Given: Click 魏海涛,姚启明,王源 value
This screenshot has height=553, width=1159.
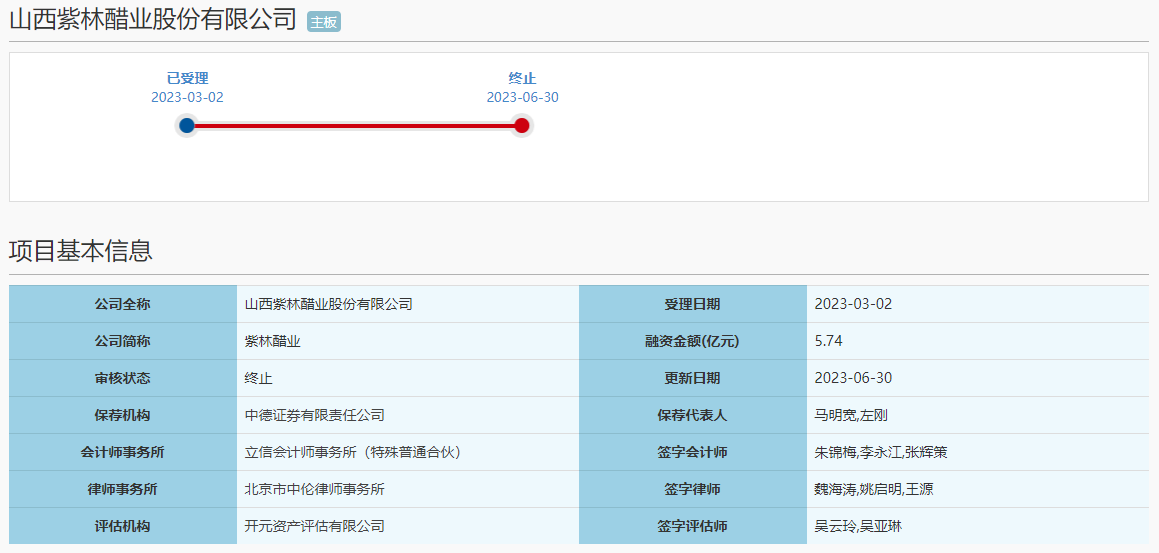Looking at the screenshot, I should coord(876,489).
